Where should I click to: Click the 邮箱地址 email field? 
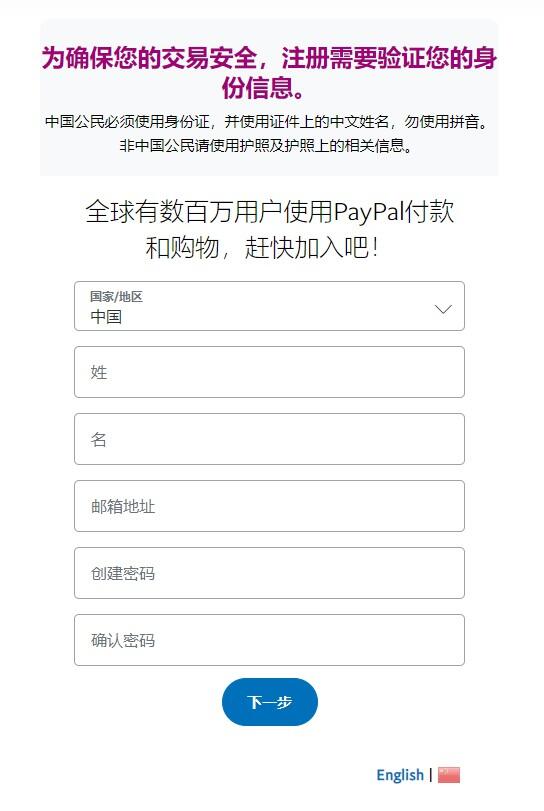coord(269,506)
